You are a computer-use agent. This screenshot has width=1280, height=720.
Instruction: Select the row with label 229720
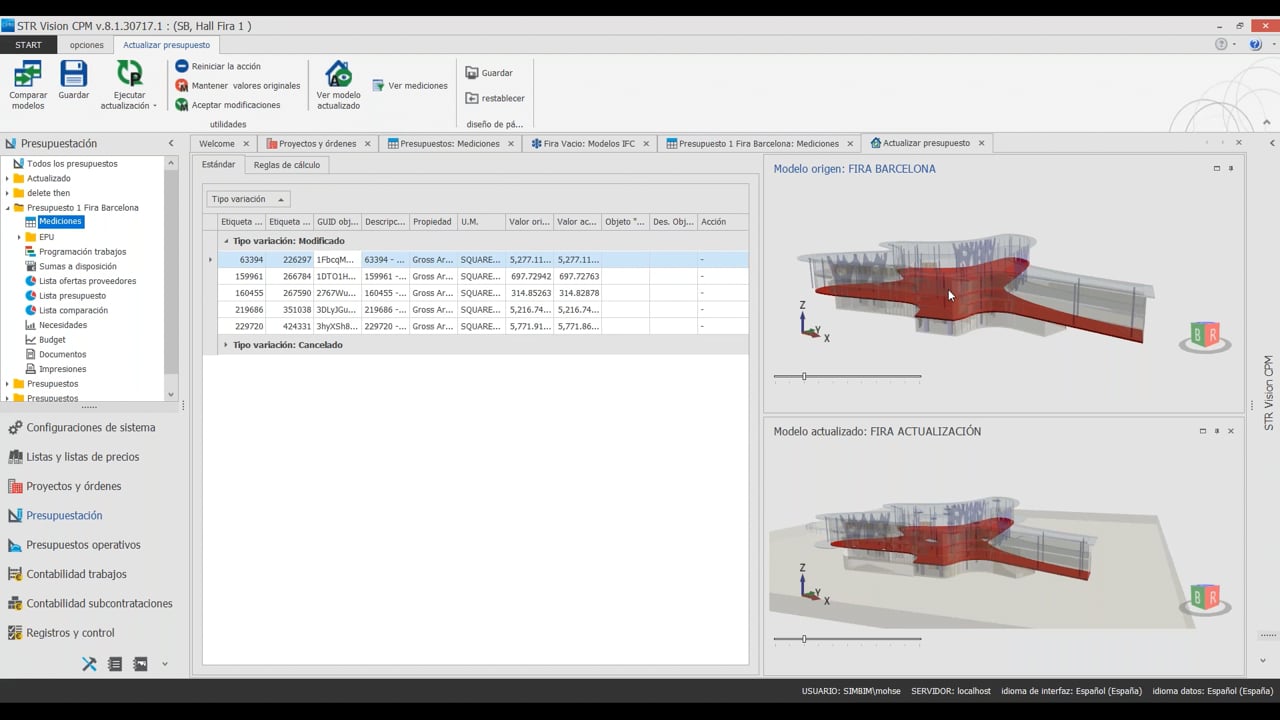click(483, 326)
